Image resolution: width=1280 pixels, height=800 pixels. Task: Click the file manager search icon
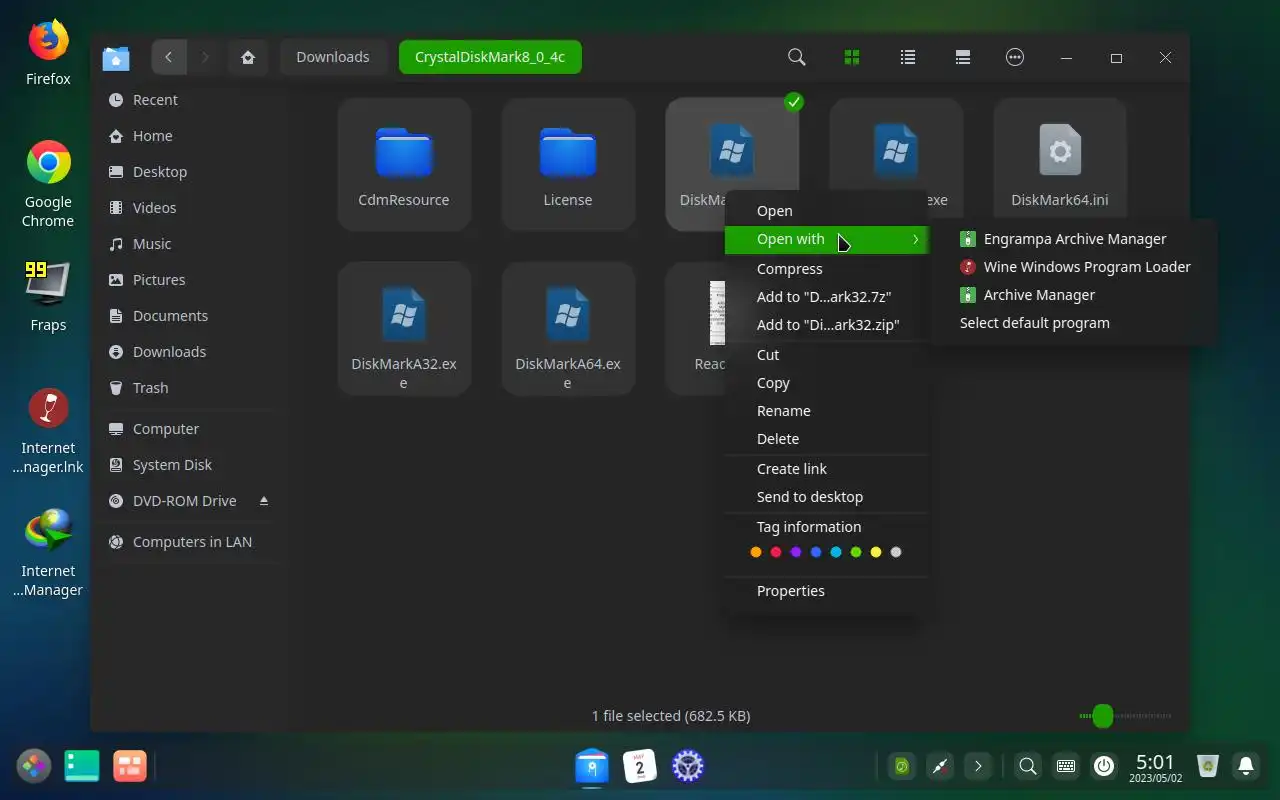797,57
